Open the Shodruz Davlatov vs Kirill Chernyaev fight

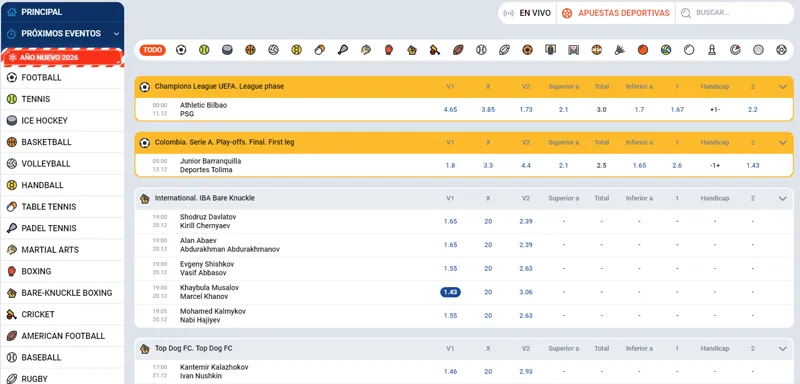tap(208, 221)
